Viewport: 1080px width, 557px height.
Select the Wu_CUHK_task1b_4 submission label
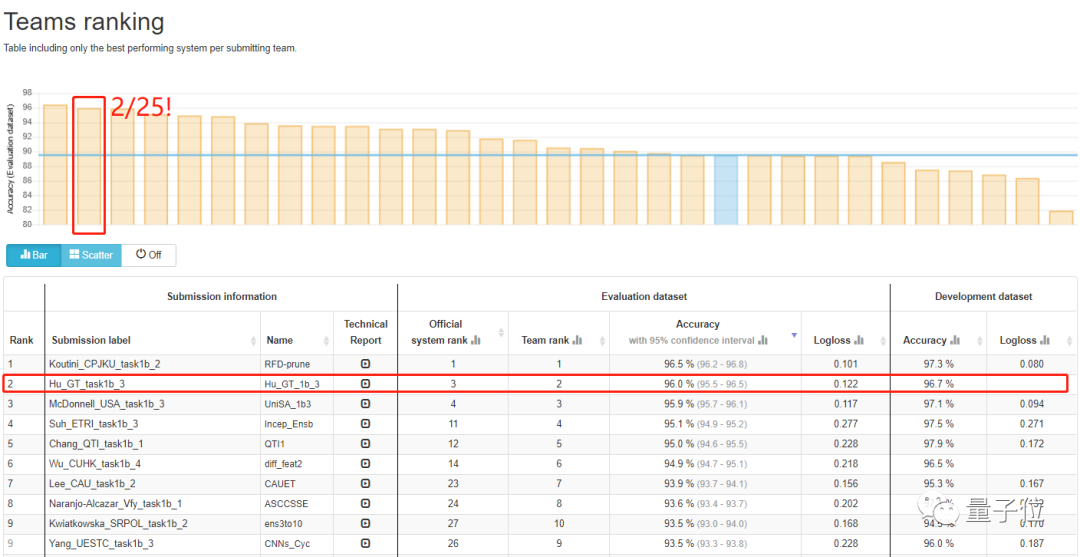click(x=95, y=463)
